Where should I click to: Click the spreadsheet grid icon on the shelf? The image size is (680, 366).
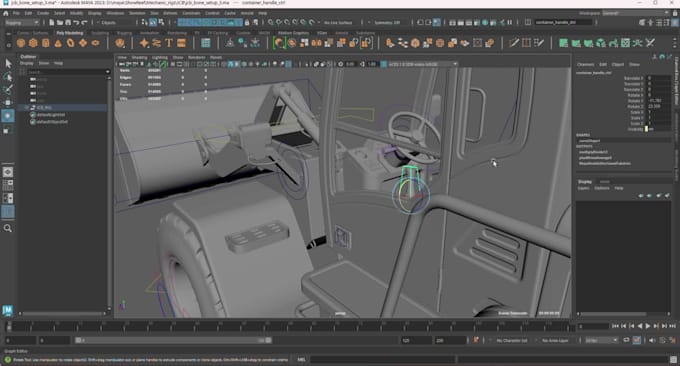click(206, 43)
